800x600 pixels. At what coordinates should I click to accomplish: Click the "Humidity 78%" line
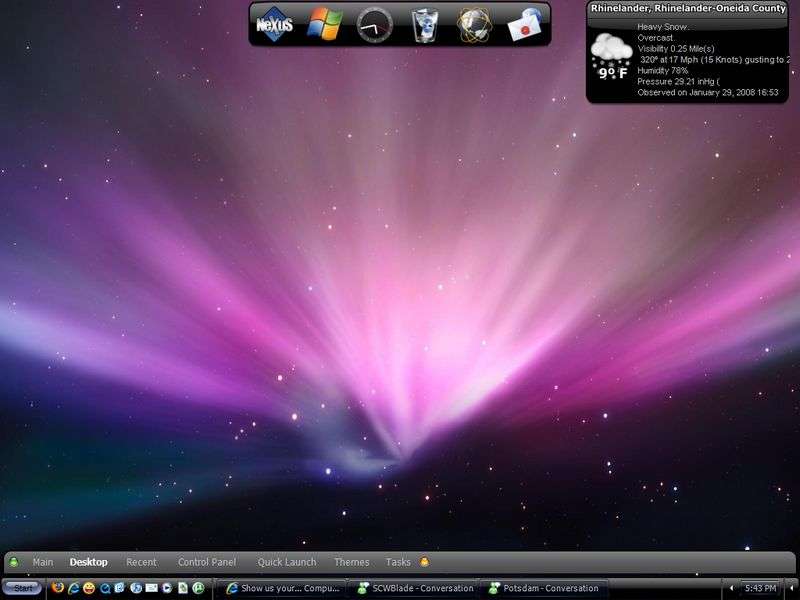[662, 71]
